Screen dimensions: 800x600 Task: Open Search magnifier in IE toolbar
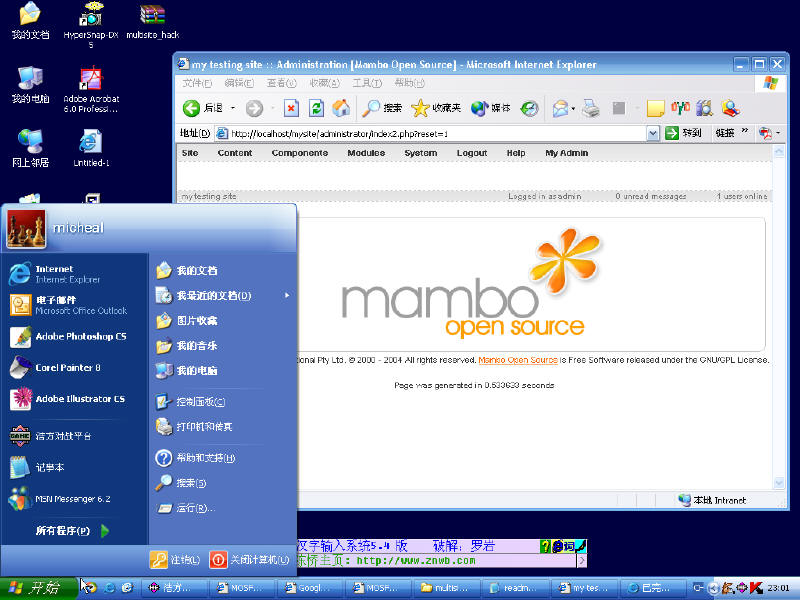(x=382, y=108)
